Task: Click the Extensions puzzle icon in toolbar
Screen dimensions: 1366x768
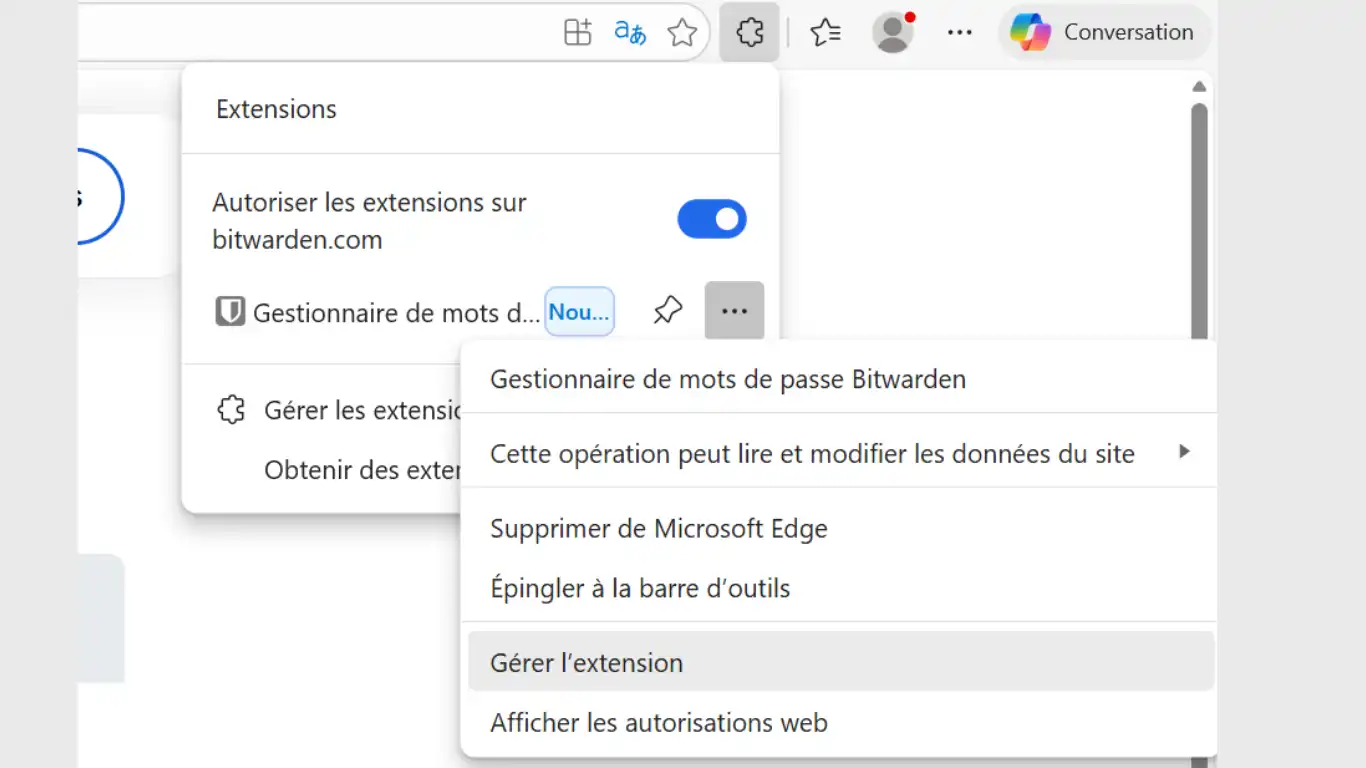Action: tap(749, 33)
